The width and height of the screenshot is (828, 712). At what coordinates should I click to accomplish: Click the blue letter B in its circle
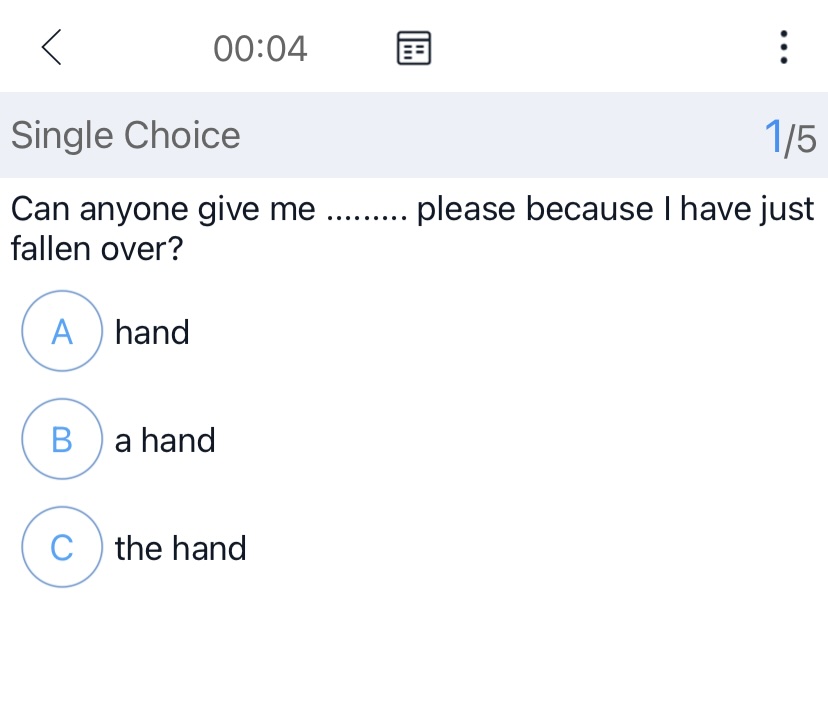coord(62,440)
